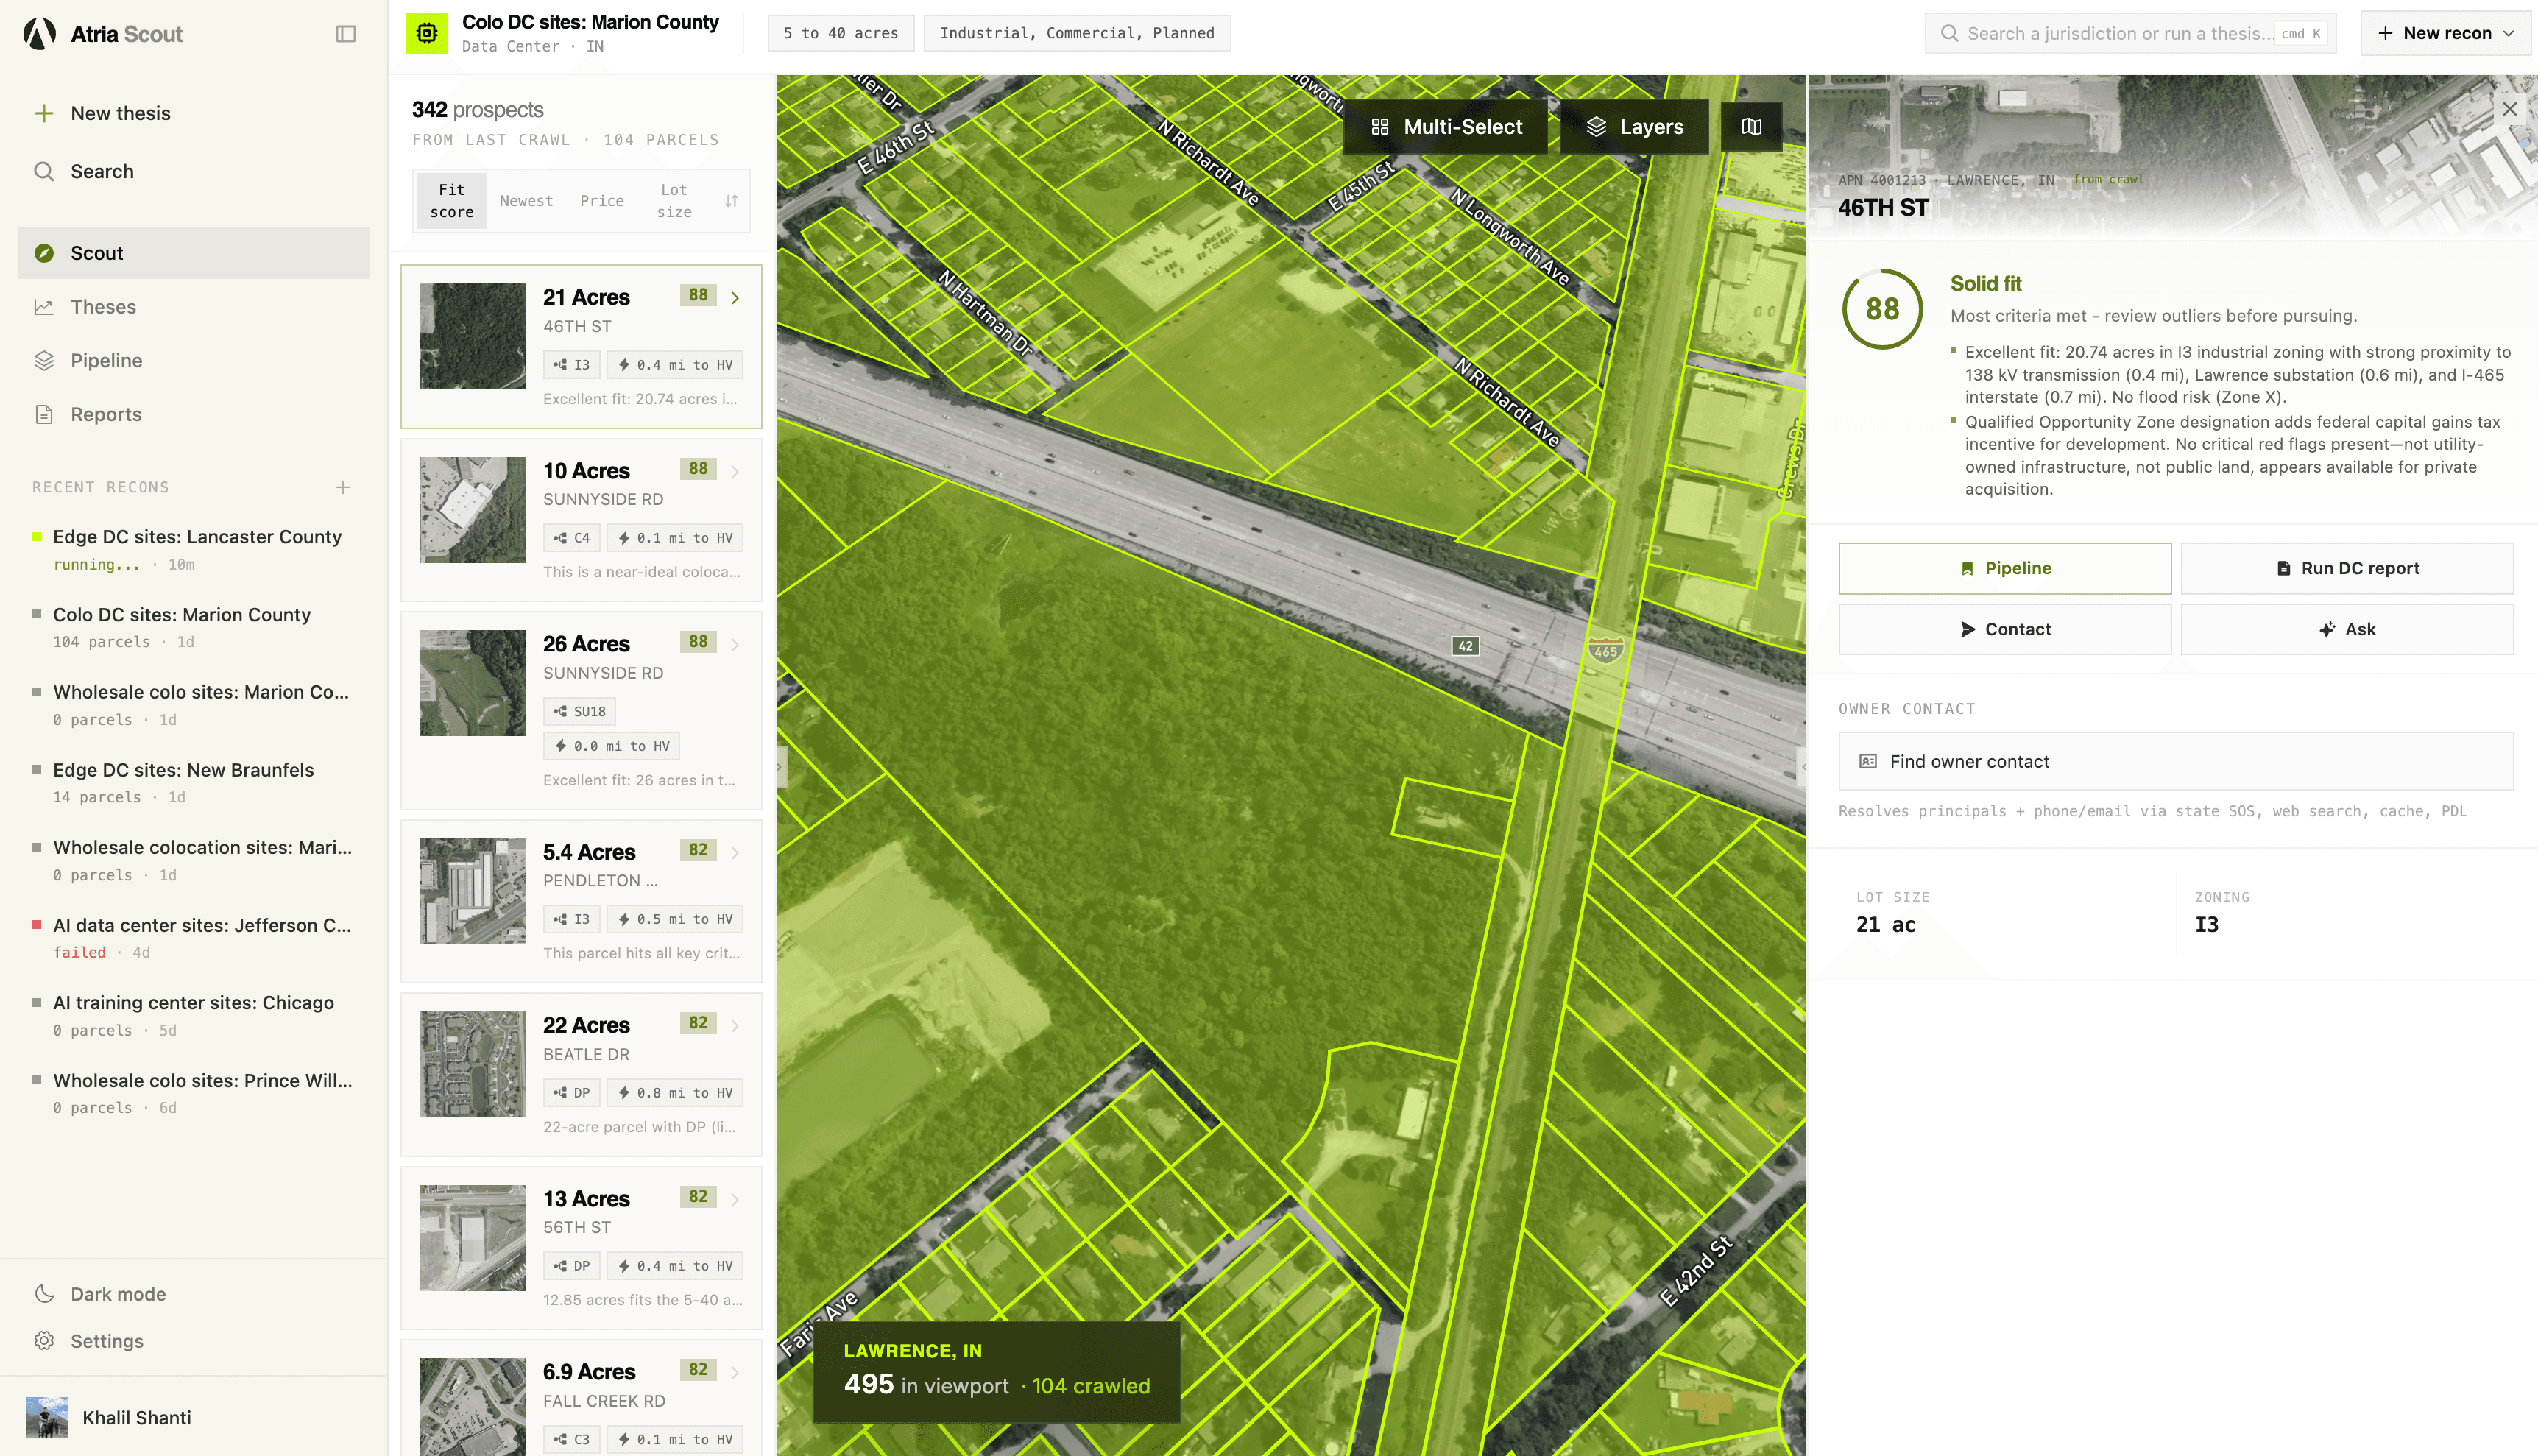The width and height of the screenshot is (2538, 1456).
Task: Click the I3 zoning tag on 21 Acres
Action: (572, 365)
